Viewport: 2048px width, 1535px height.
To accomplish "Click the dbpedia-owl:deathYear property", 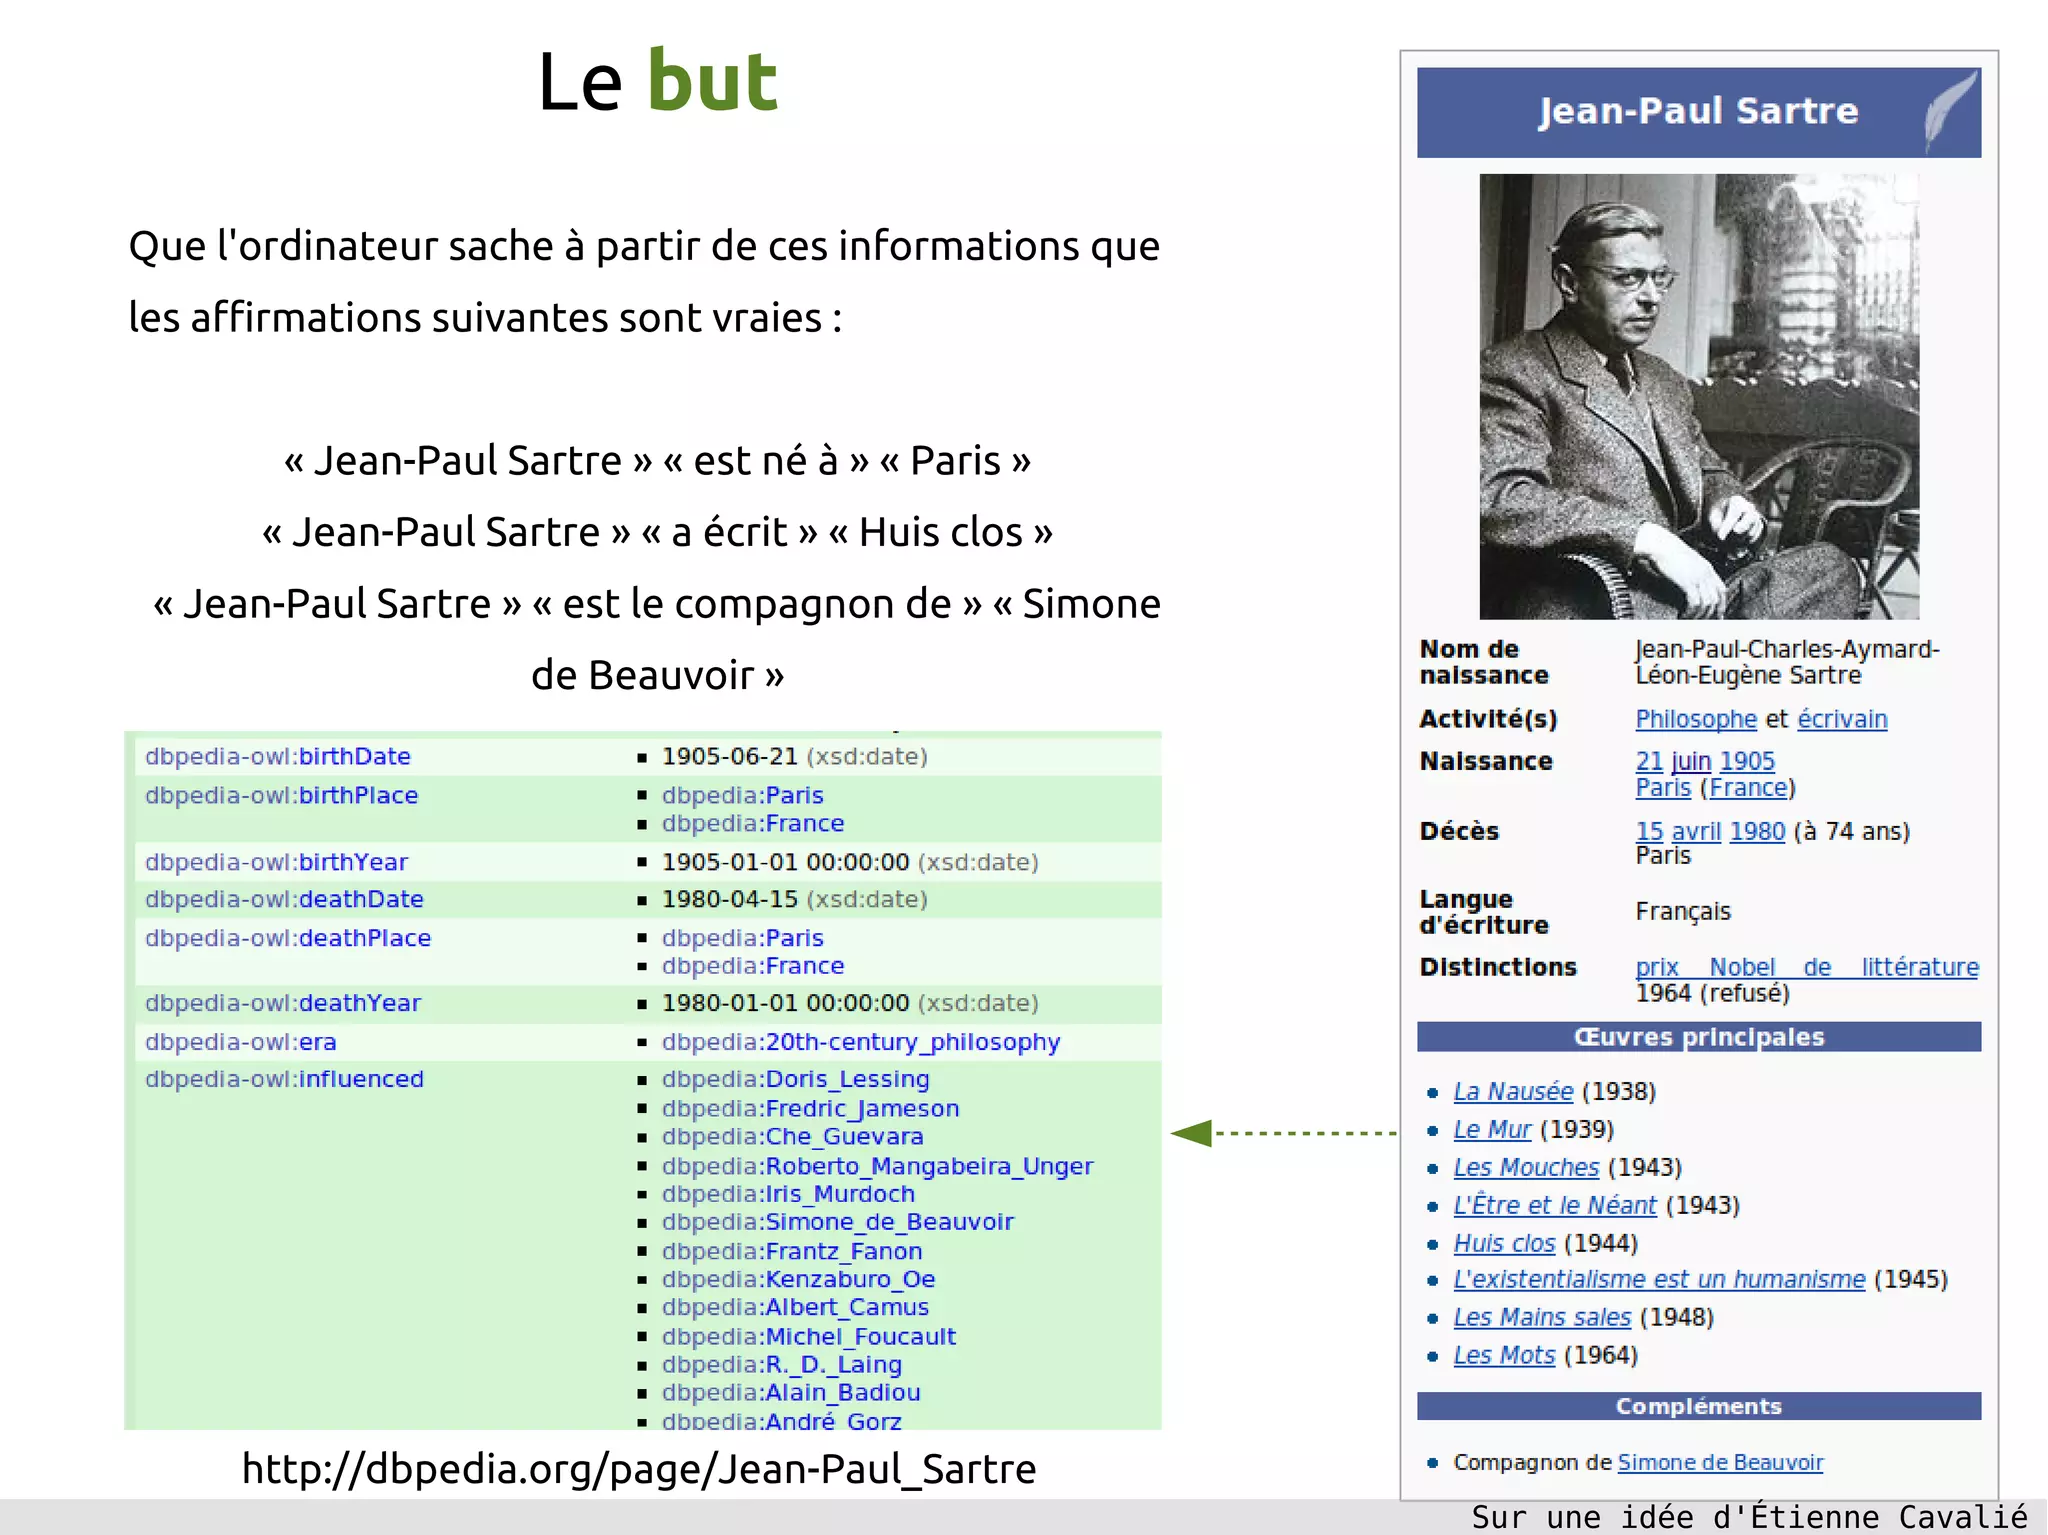I will pyautogui.click(x=283, y=1003).
